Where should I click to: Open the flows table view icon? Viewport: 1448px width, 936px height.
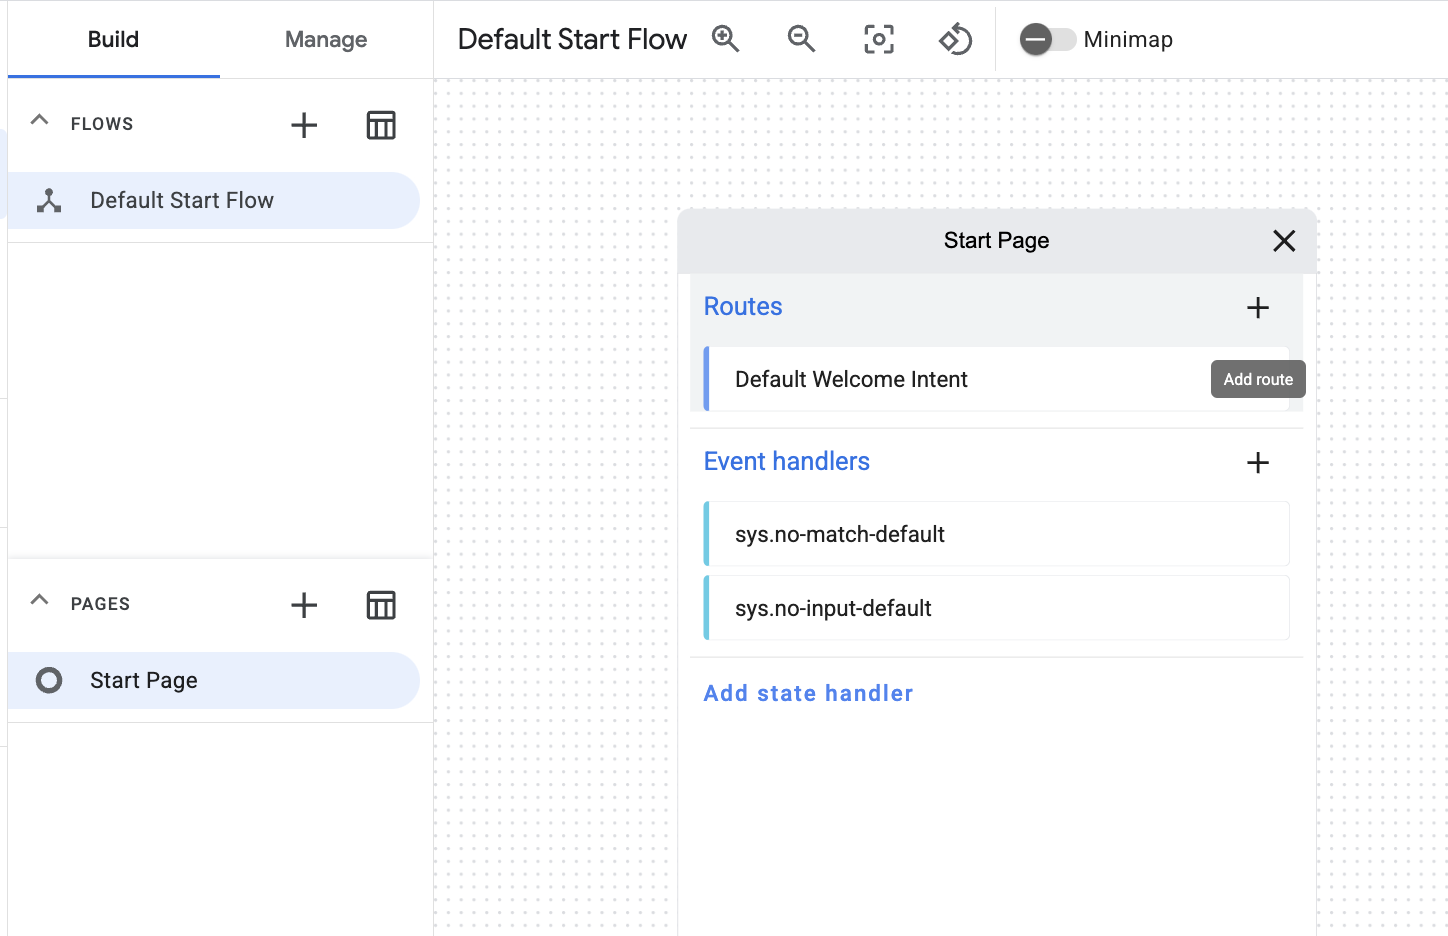point(381,125)
